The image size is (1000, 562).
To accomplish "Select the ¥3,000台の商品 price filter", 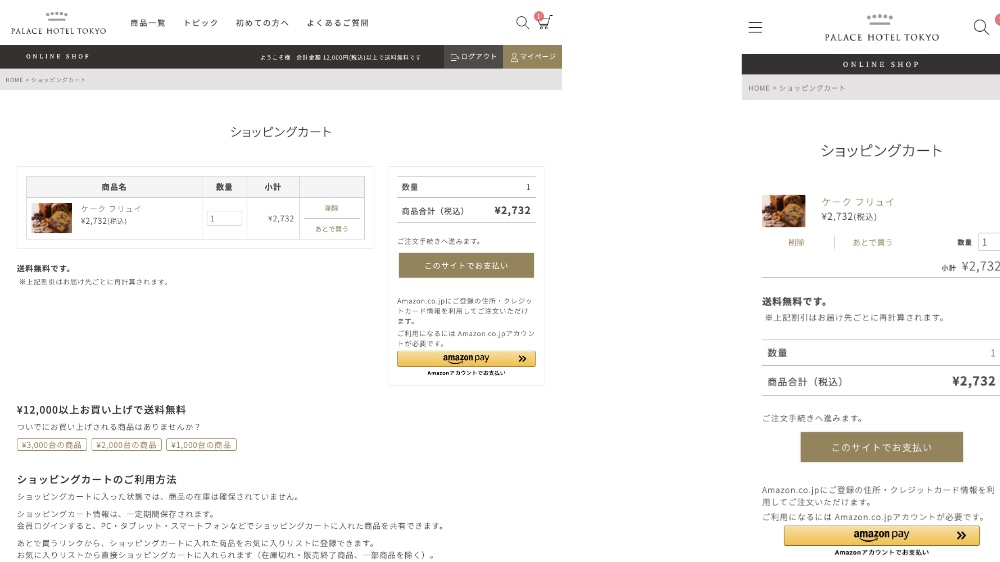I will [52, 445].
